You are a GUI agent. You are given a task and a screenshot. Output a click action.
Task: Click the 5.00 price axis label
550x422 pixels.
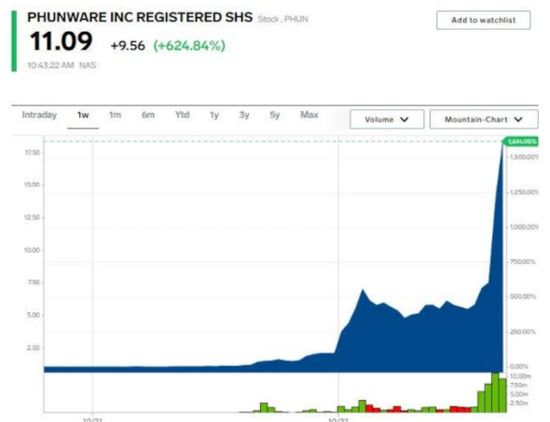(33, 315)
